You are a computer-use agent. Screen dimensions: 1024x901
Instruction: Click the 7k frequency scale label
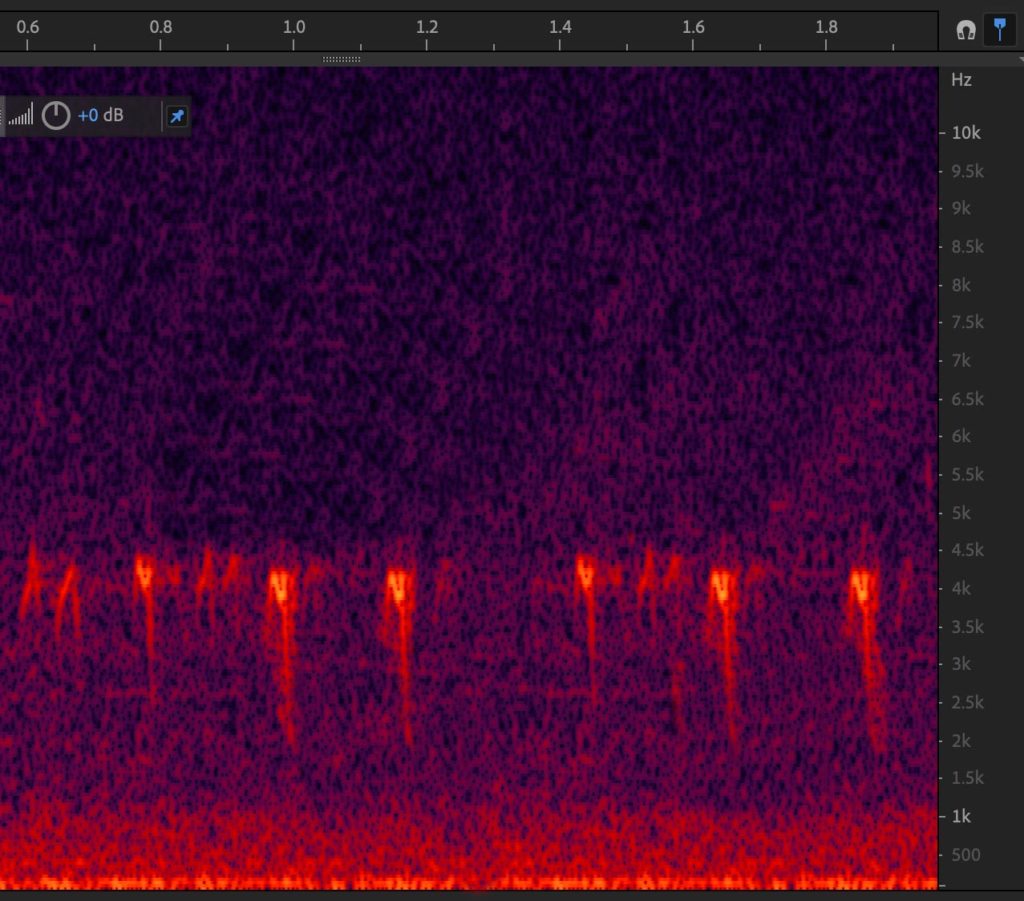coord(961,360)
